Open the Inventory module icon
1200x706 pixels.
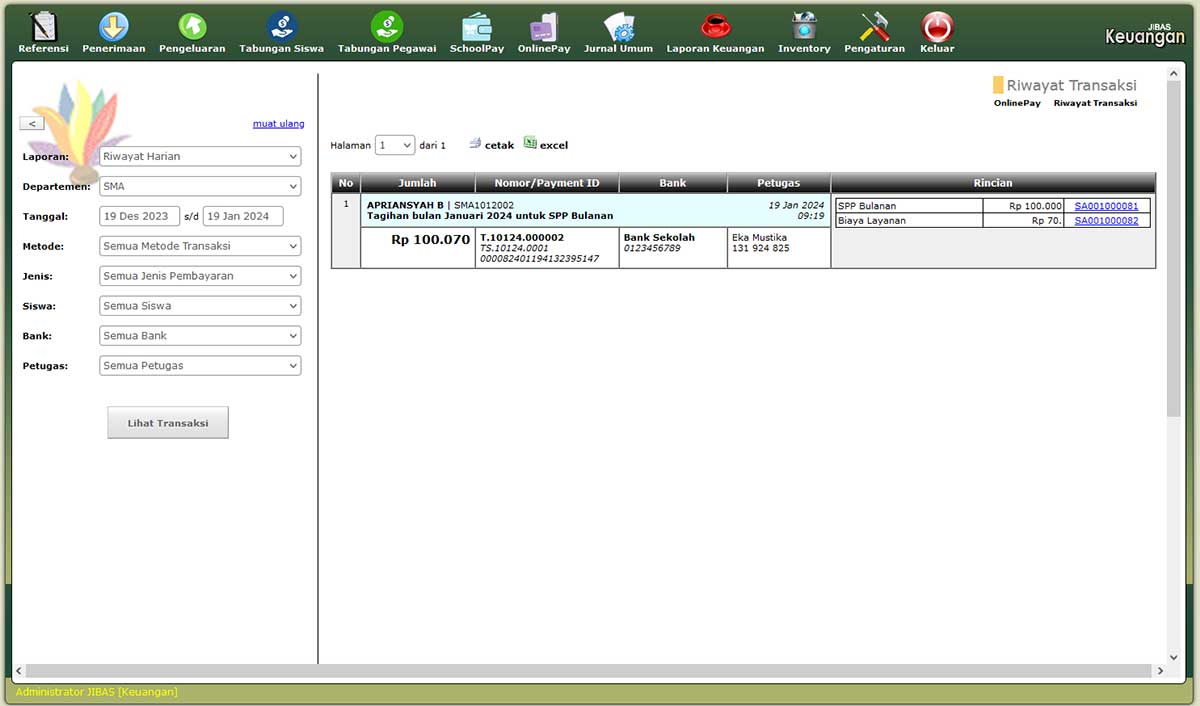(804, 27)
